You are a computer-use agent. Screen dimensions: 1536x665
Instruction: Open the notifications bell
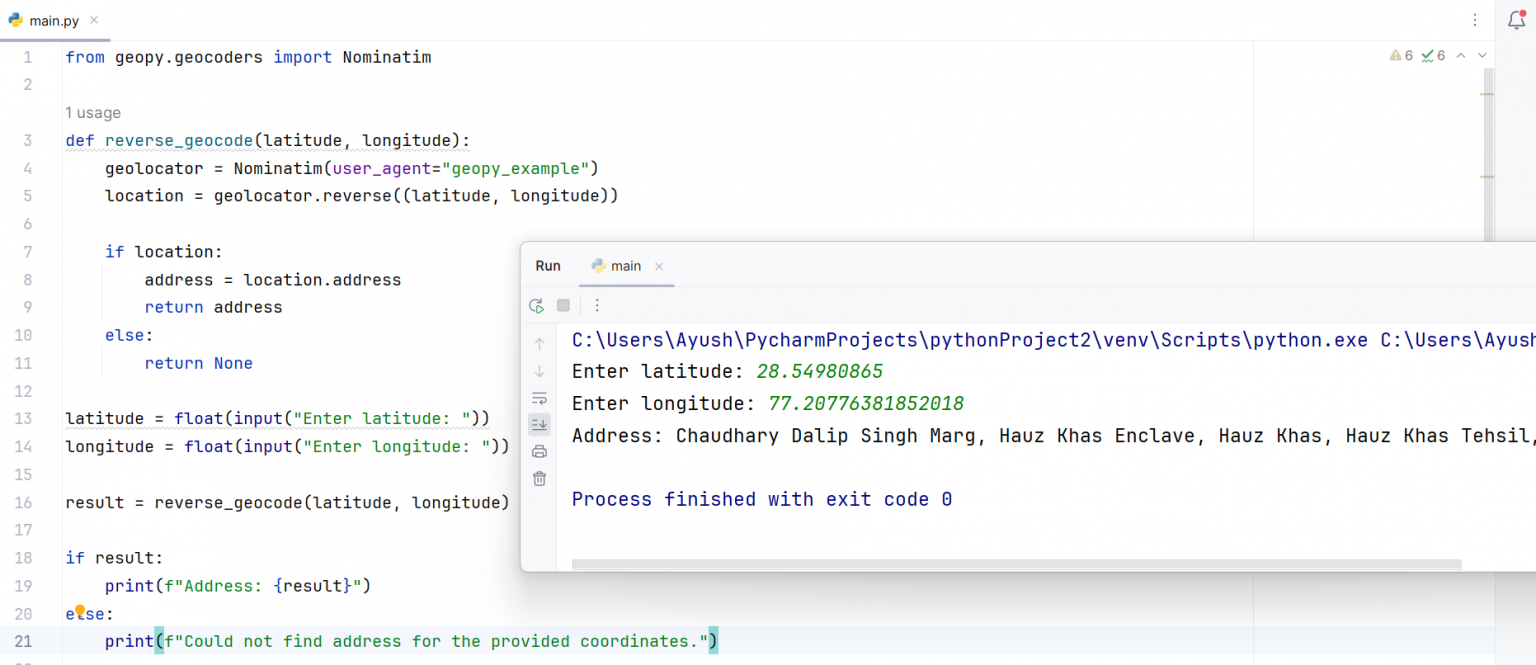(x=1516, y=20)
